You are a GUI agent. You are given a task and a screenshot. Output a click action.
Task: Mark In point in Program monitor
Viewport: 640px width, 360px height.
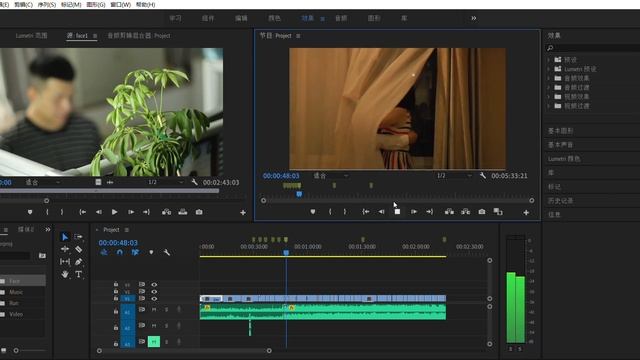point(330,211)
